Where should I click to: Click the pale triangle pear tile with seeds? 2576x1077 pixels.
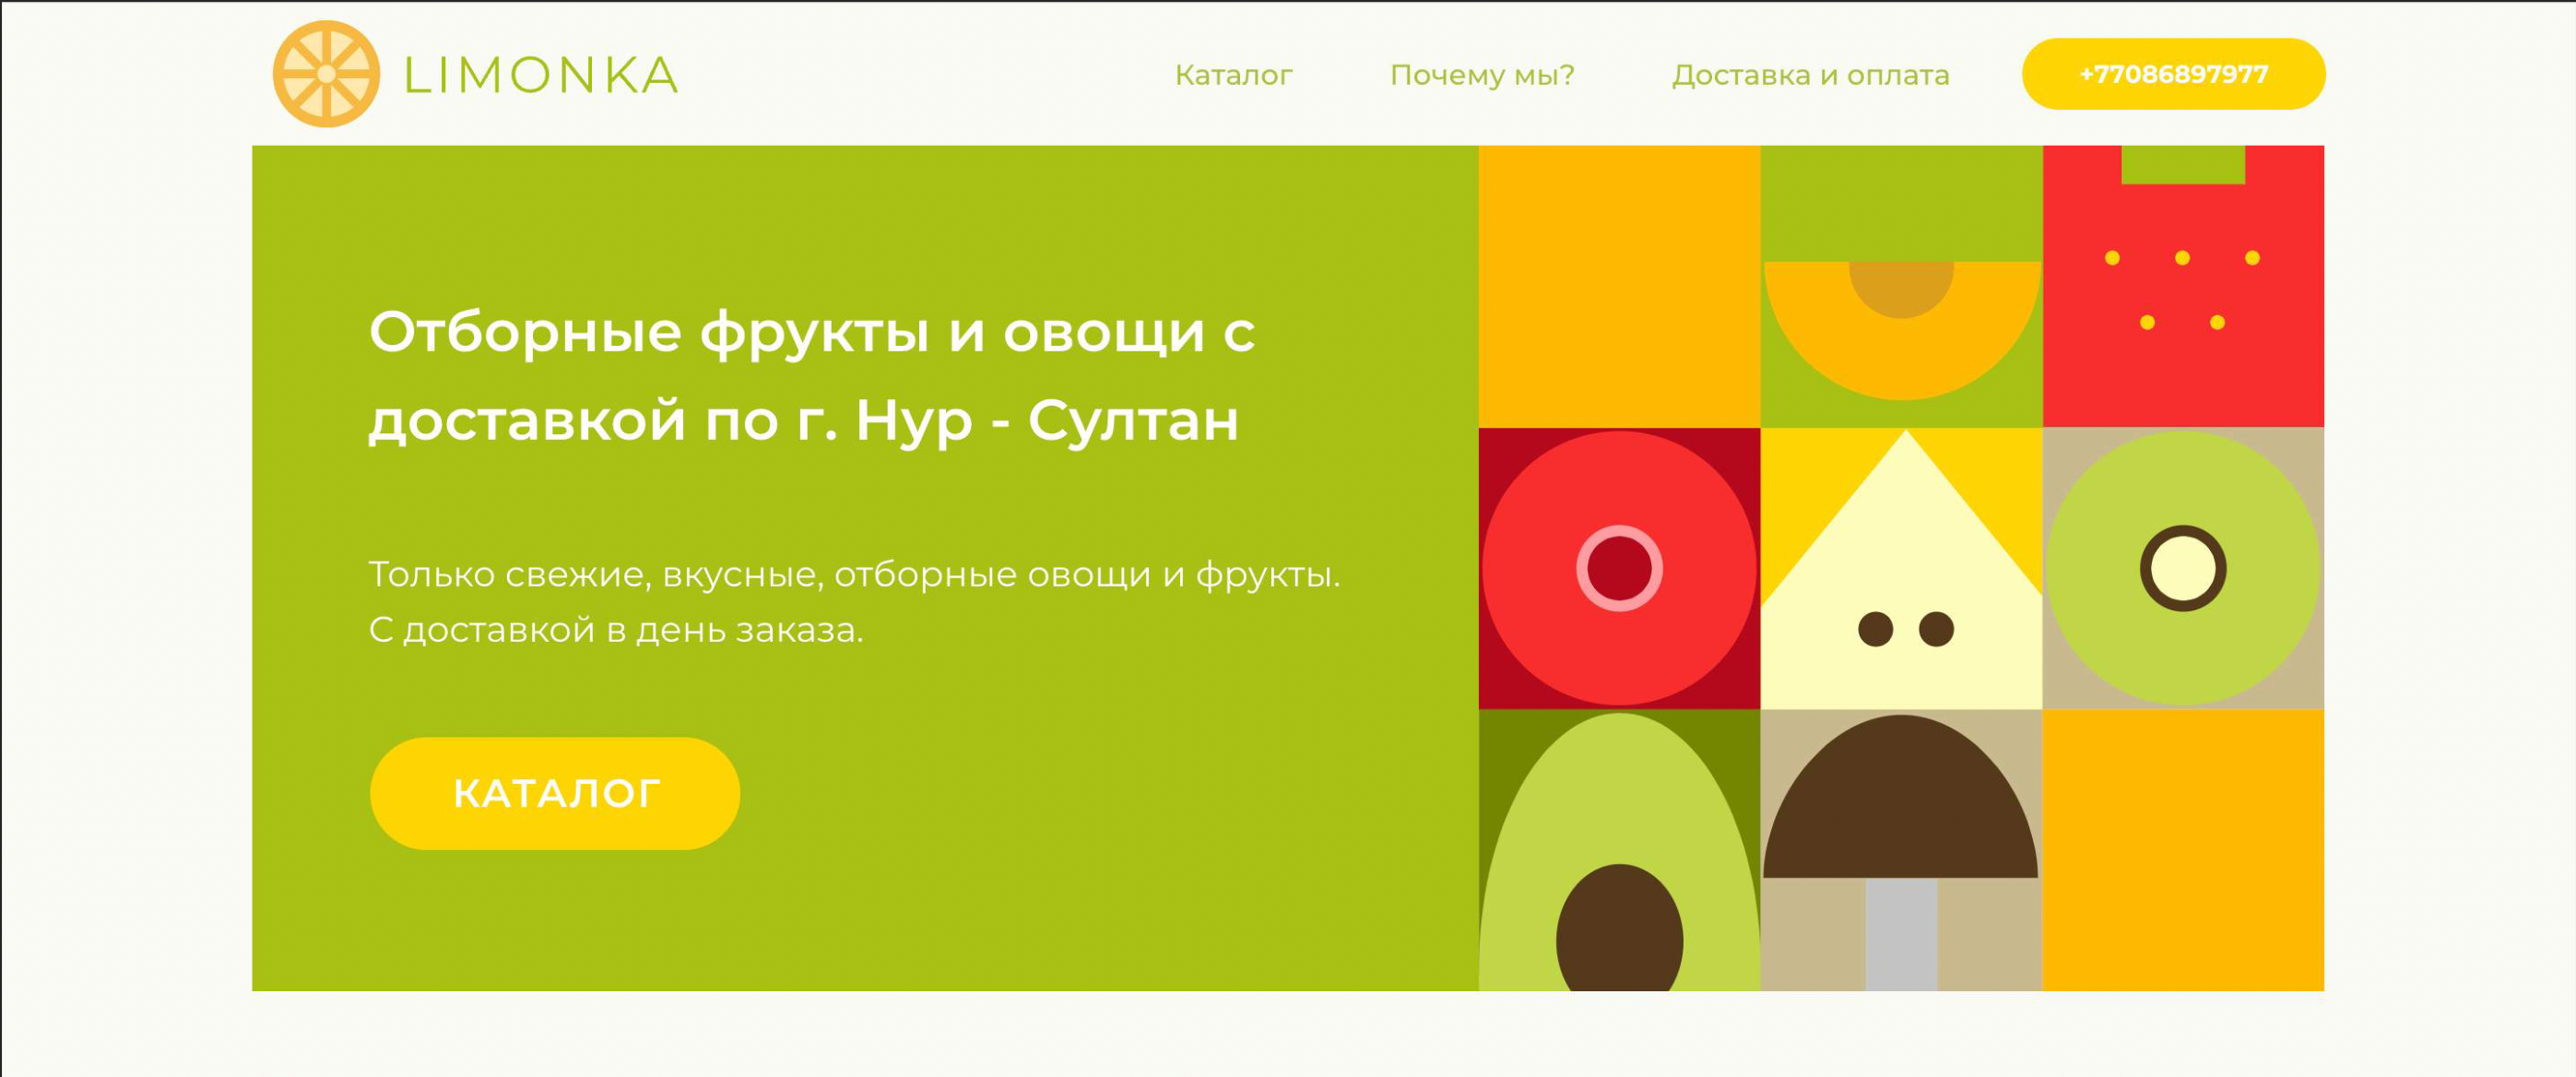(1901, 568)
